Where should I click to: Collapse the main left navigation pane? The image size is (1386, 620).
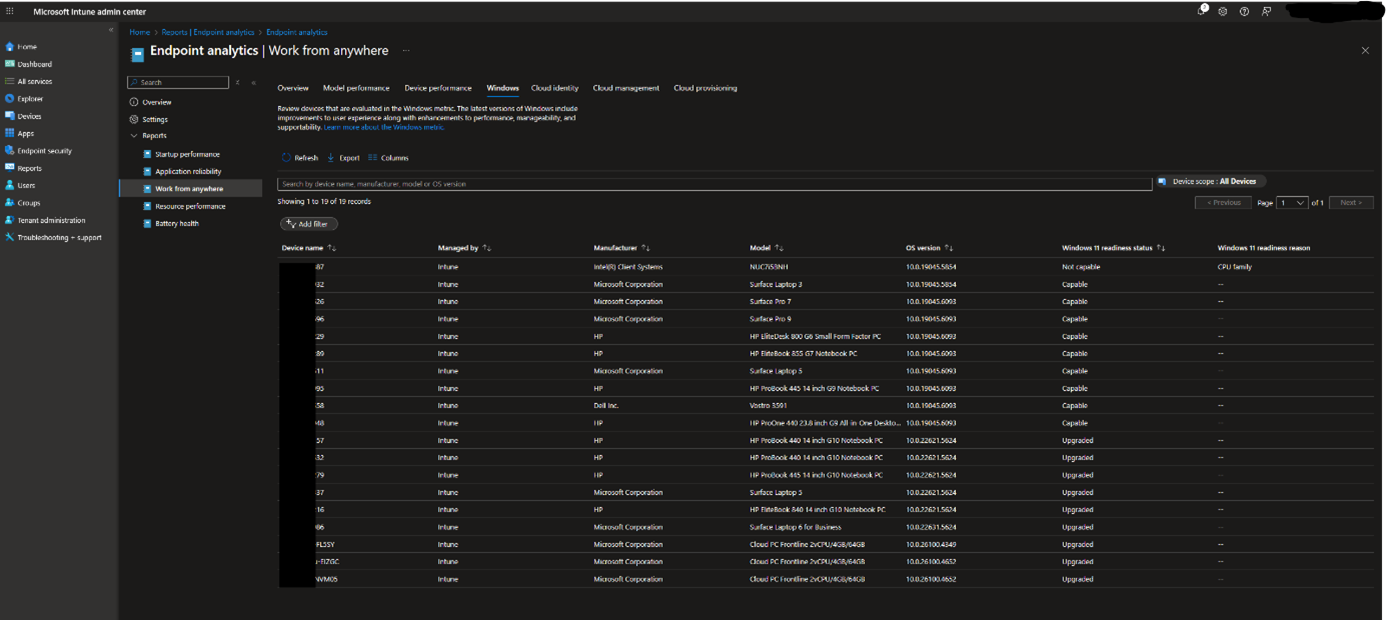click(111, 30)
